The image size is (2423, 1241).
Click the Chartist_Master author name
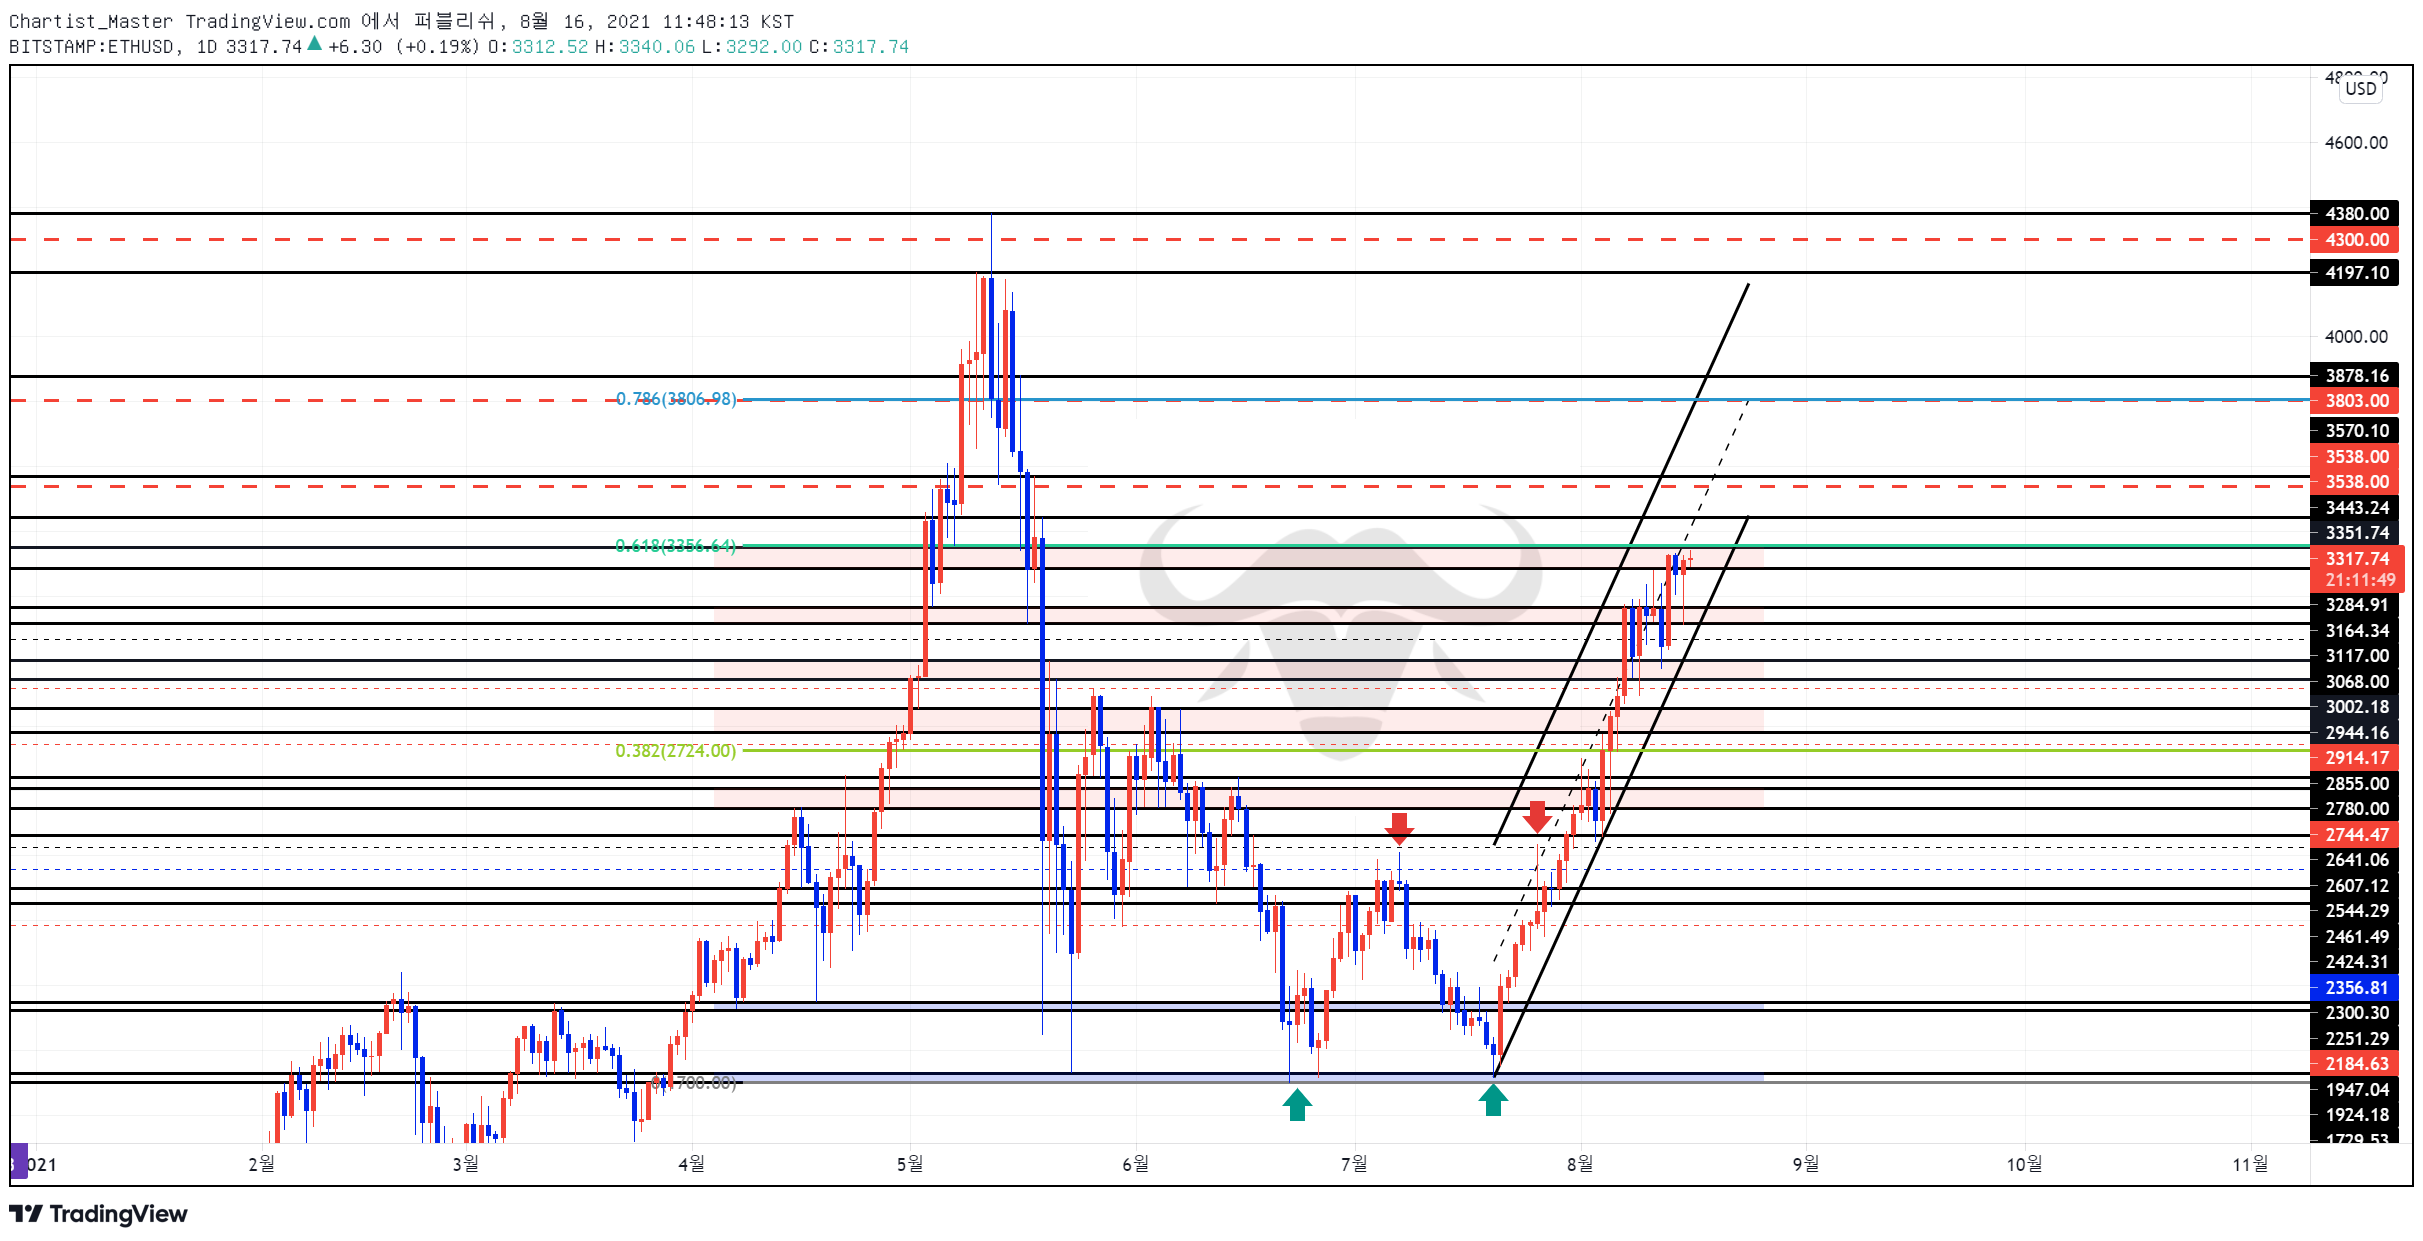[91, 21]
